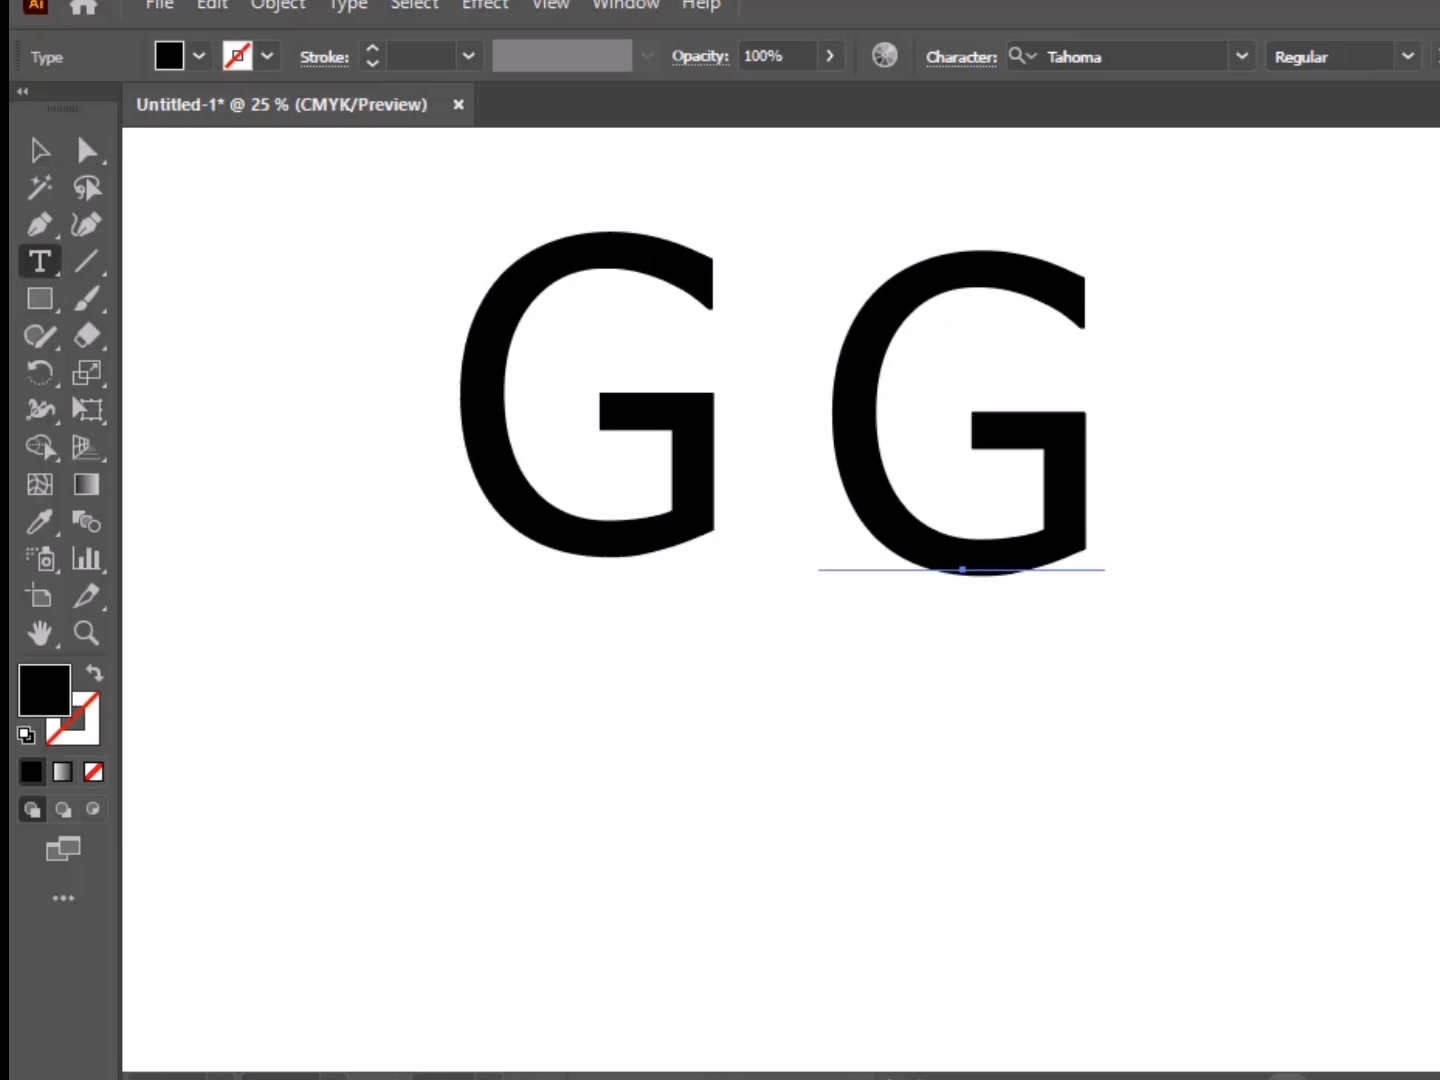Open stroke weight dropdown
Viewport: 1440px width, 1080px height.
click(x=468, y=56)
